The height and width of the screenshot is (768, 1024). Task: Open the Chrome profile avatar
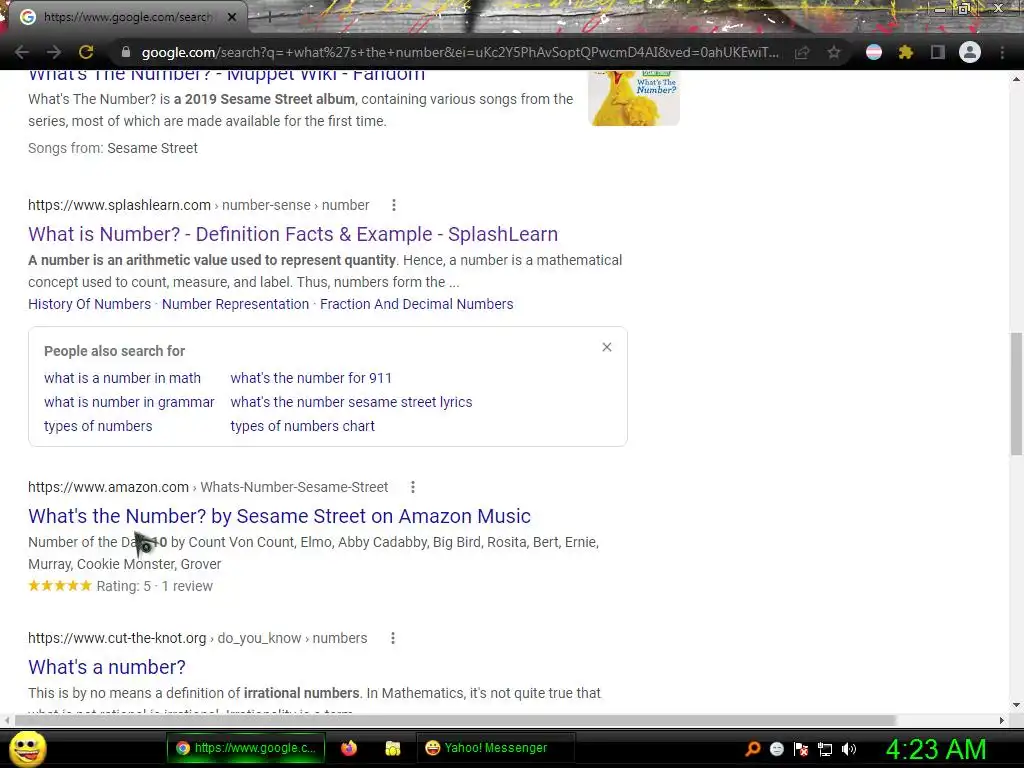(970, 52)
